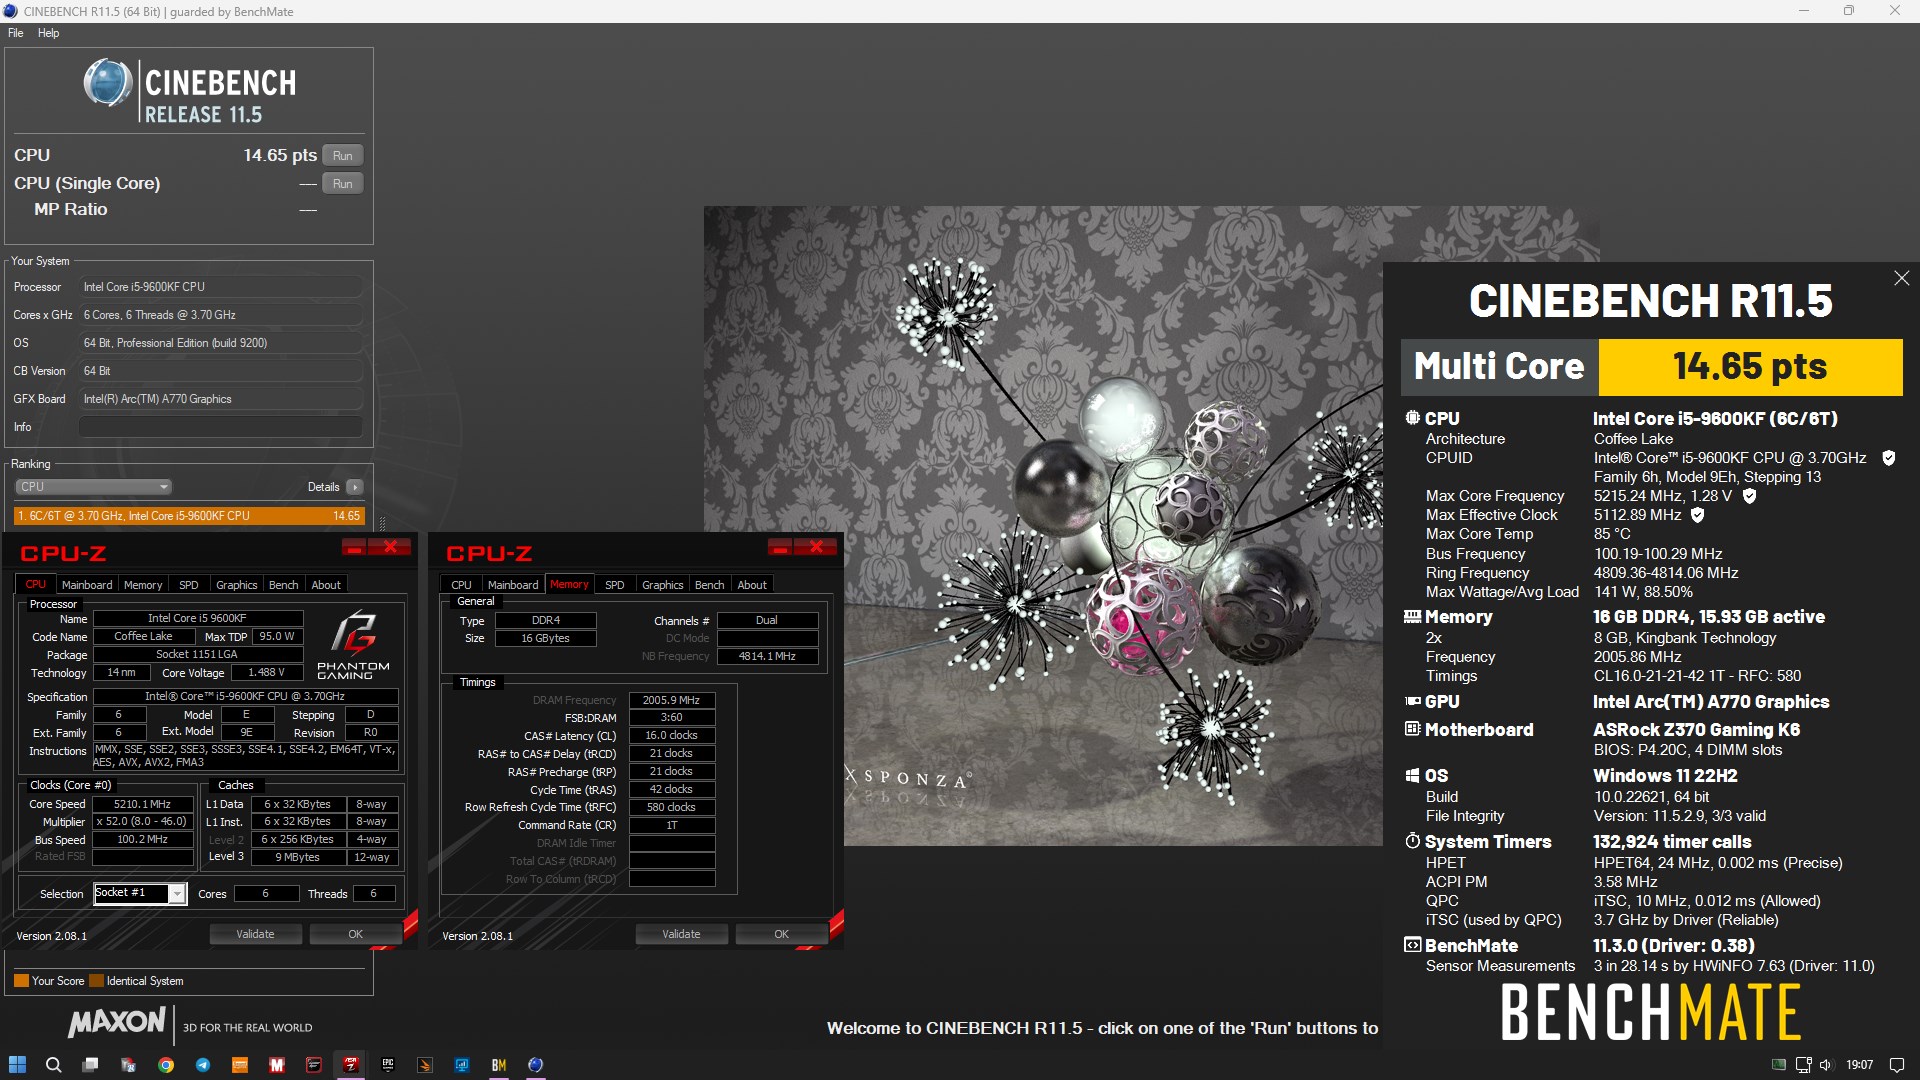Click the Processor field Intel Core i5-9600KF
This screenshot has width=1920, height=1080.
pyautogui.click(x=220, y=287)
